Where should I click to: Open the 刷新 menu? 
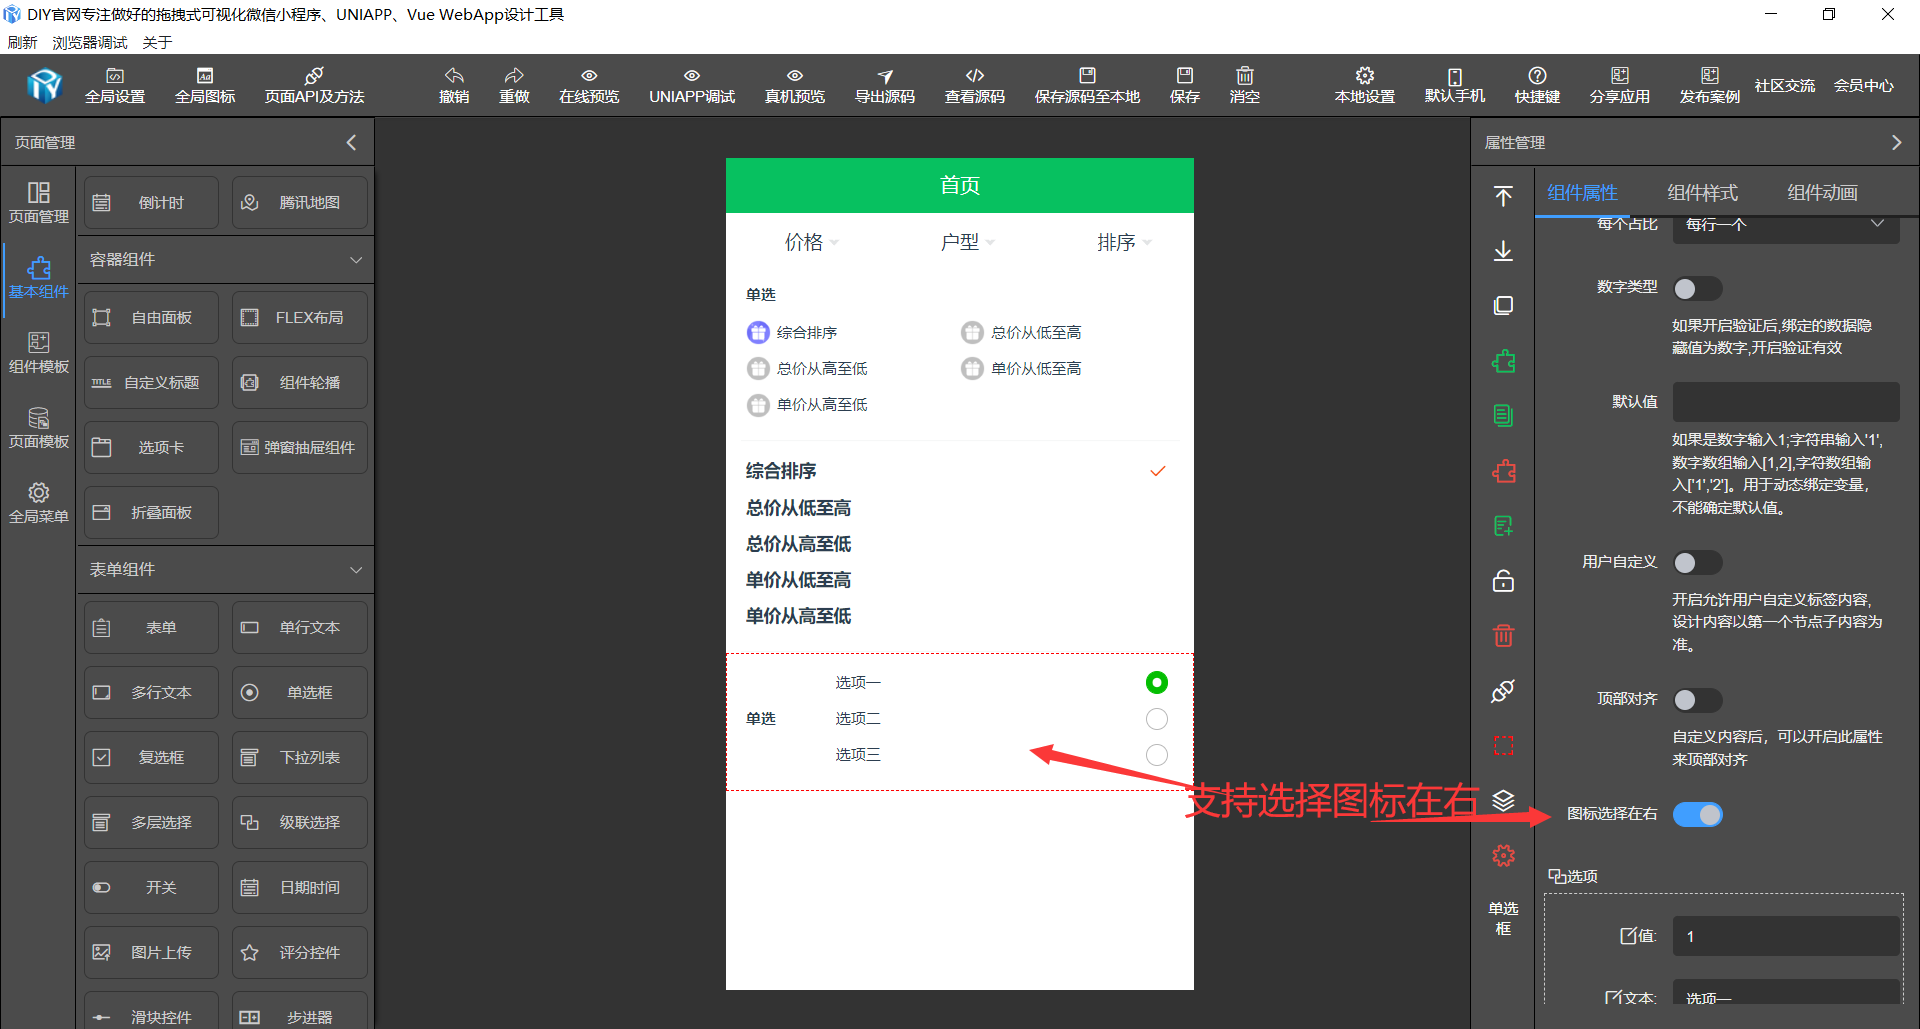pyautogui.click(x=22, y=42)
